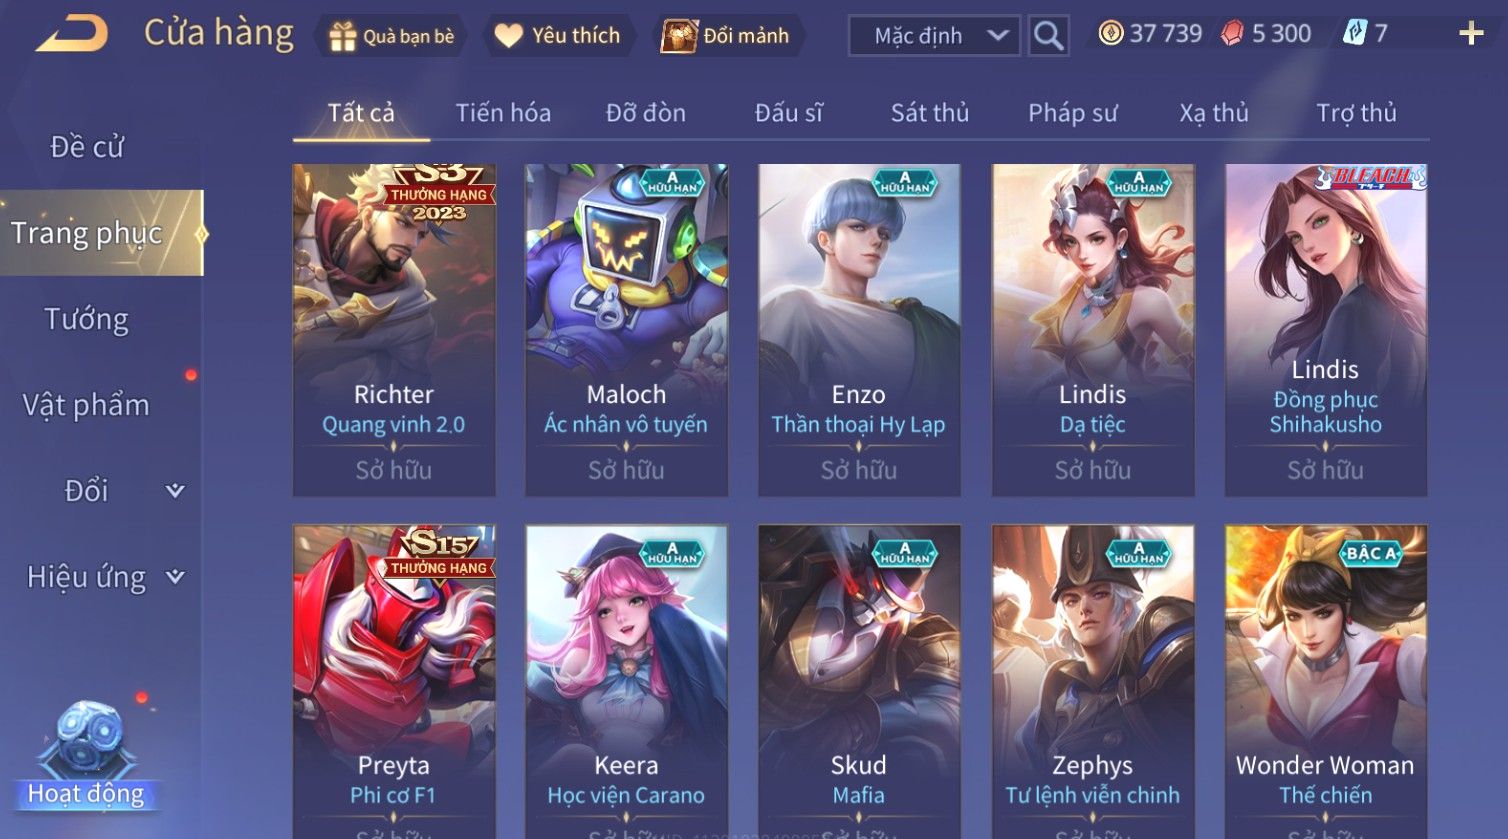Switch to the Sát thủ tab
1508x839 pixels.
(930, 113)
